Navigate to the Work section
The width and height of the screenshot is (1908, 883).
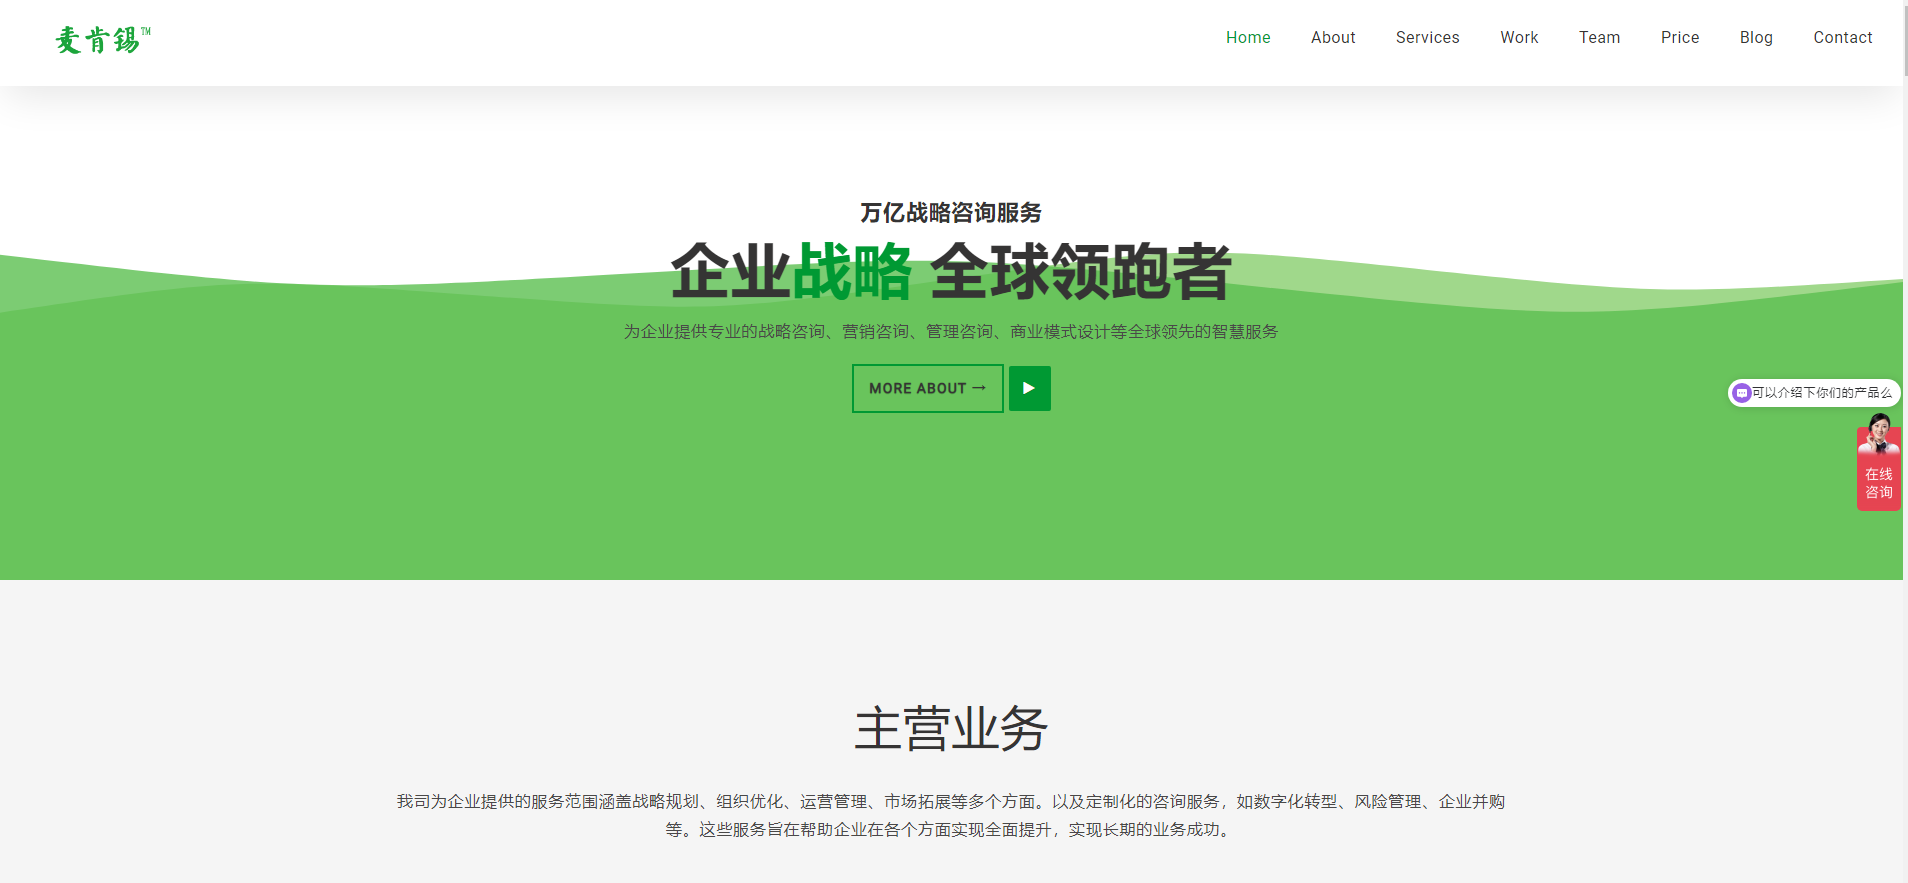1519,38
